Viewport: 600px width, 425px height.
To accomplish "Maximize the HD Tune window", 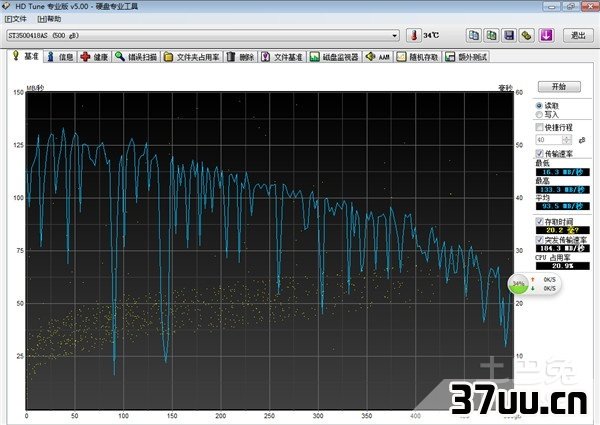I will coord(571,6).
